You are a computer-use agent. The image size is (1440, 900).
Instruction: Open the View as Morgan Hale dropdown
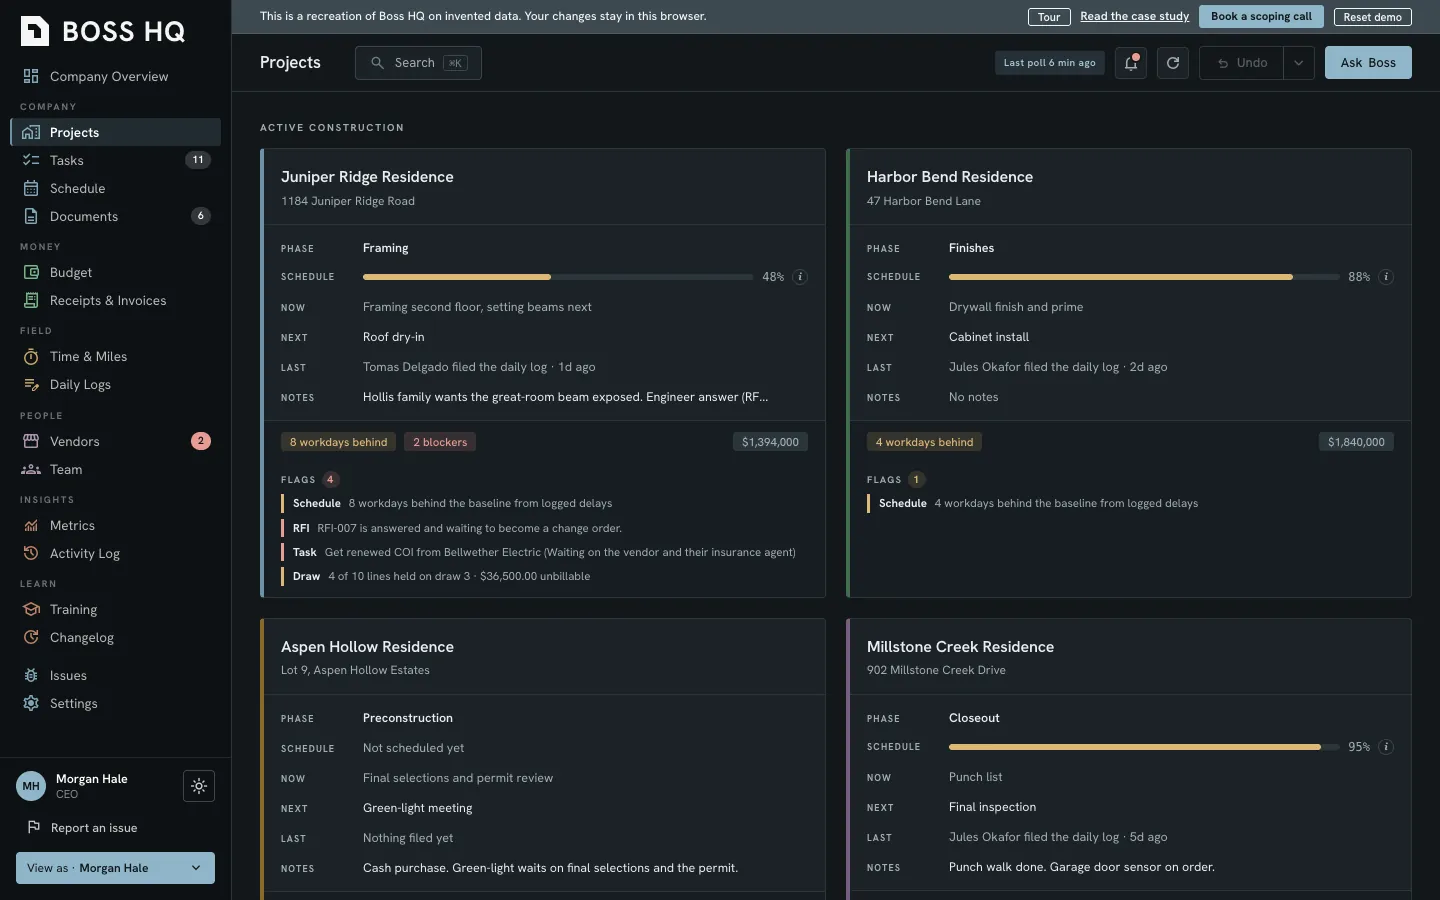pyautogui.click(x=115, y=868)
